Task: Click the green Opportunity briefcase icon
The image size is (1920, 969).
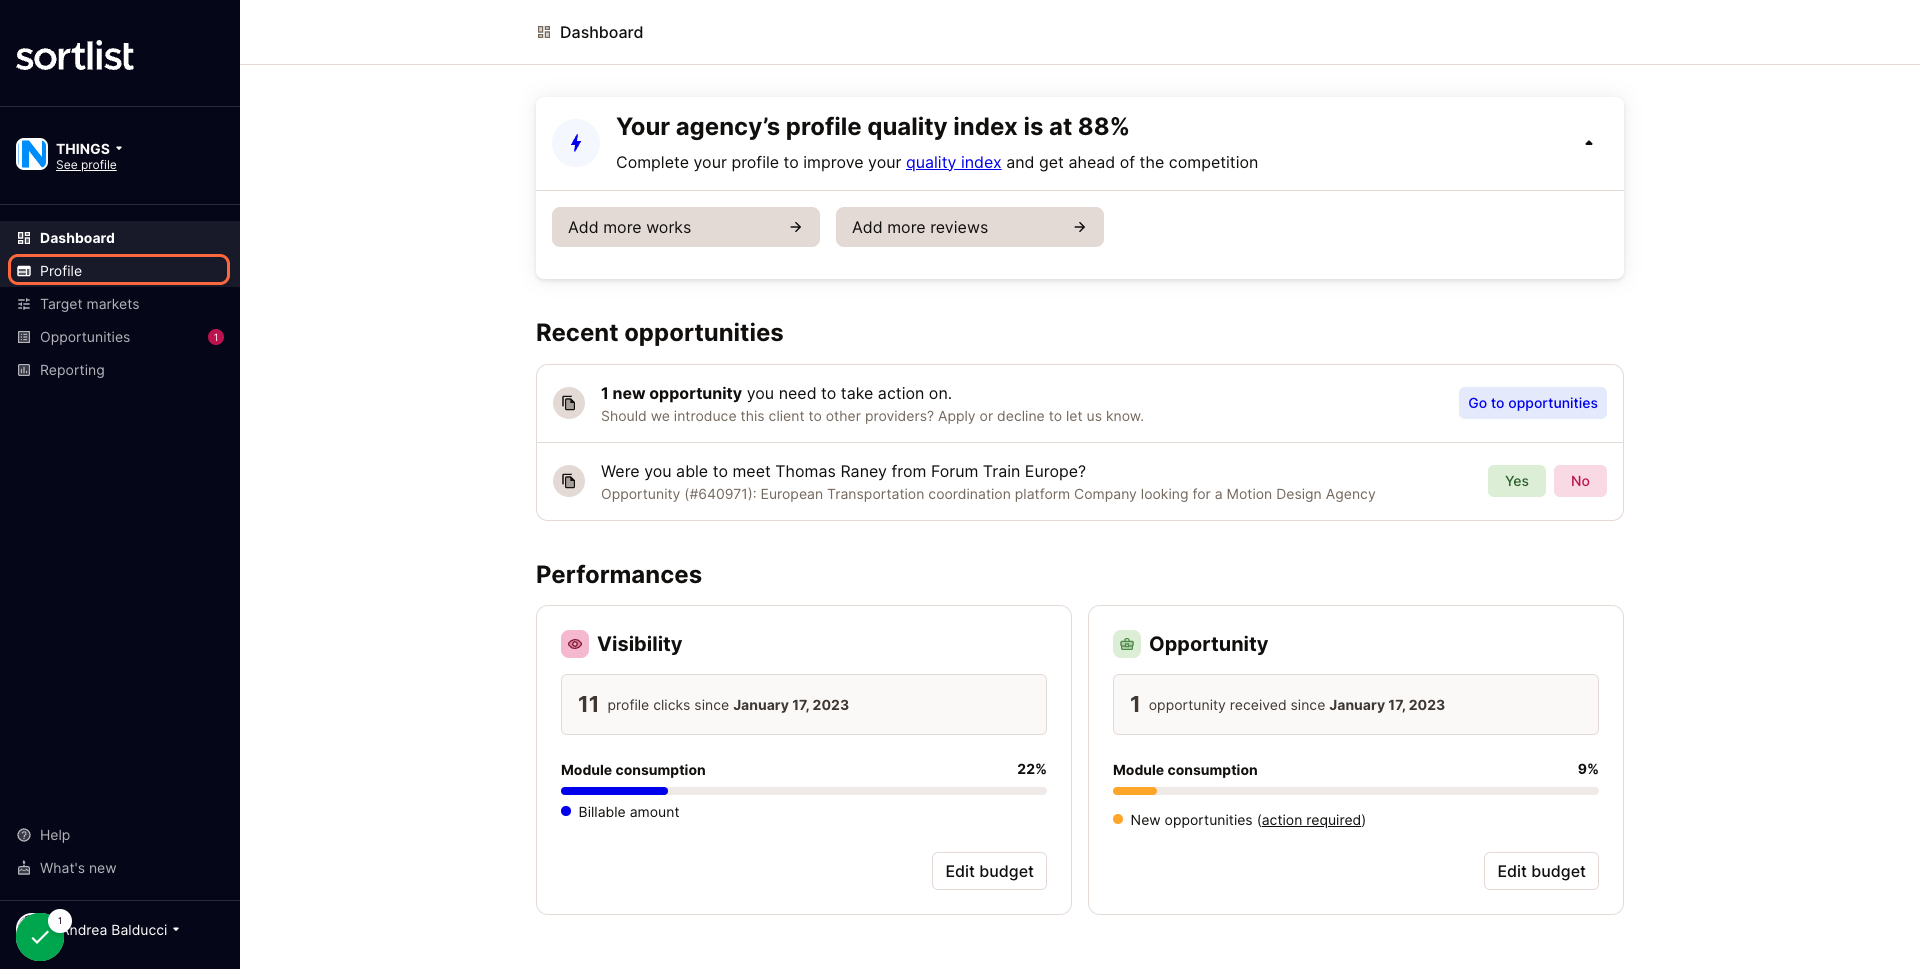Action: (x=1127, y=644)
